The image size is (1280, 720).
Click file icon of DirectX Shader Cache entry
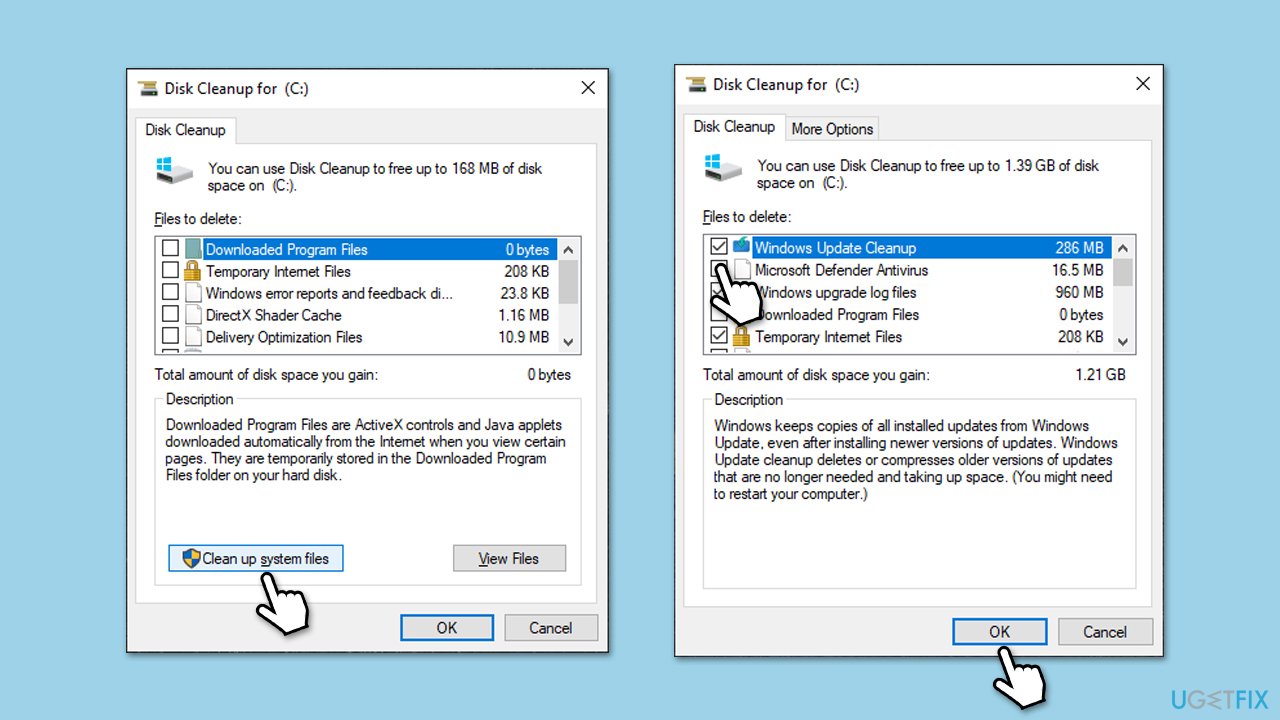tap(193, 315)
